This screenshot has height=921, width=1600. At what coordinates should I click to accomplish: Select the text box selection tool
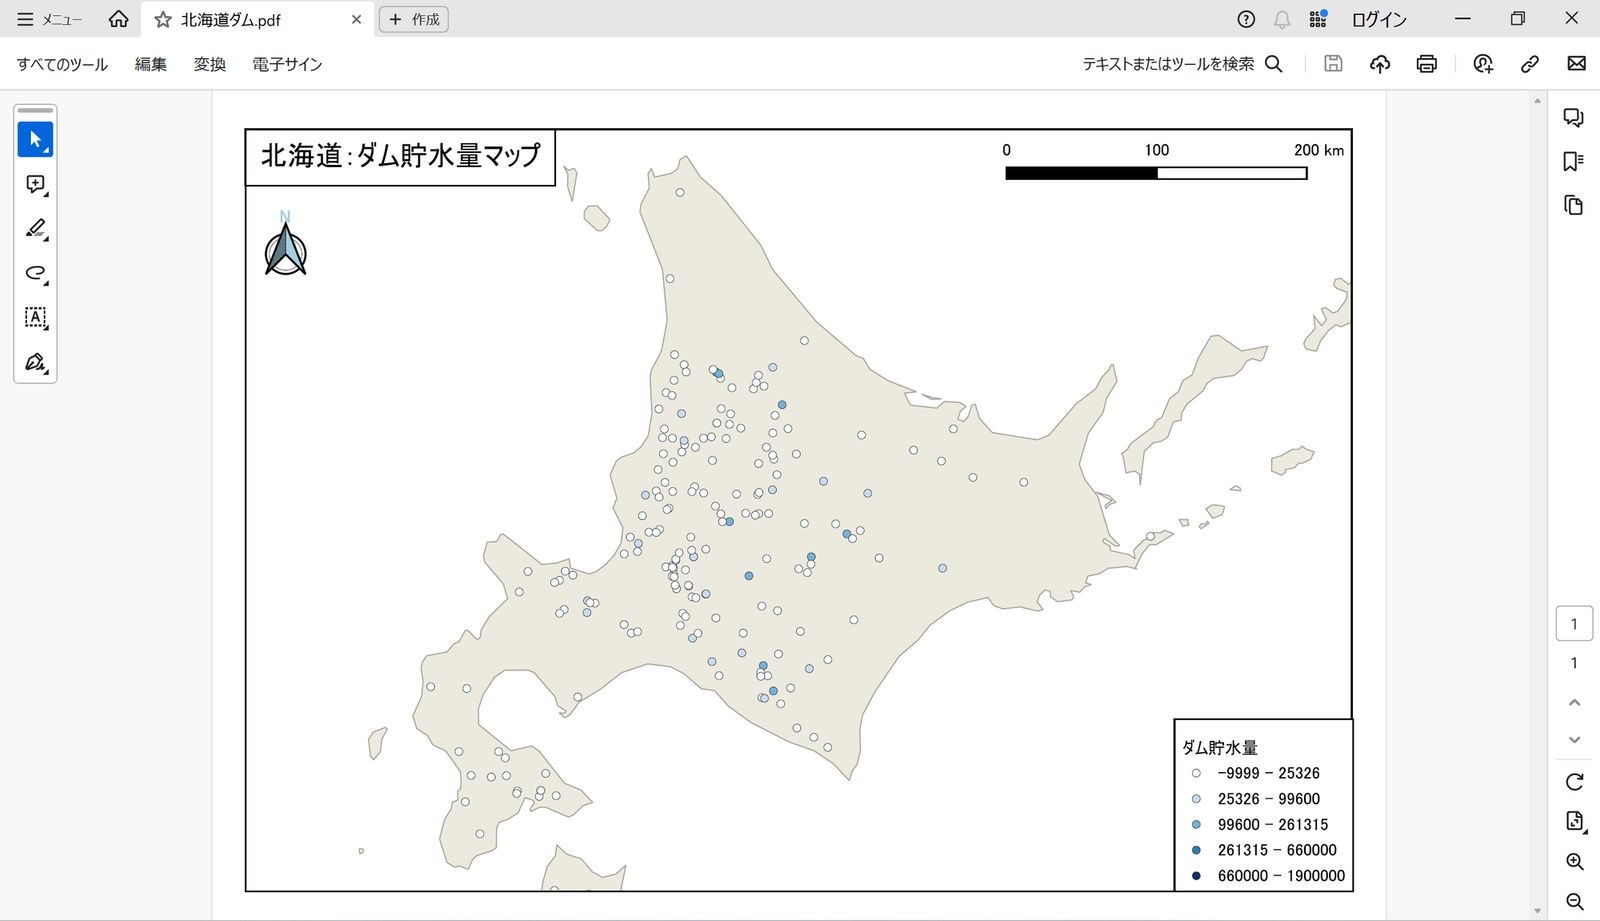pos(35,318)
